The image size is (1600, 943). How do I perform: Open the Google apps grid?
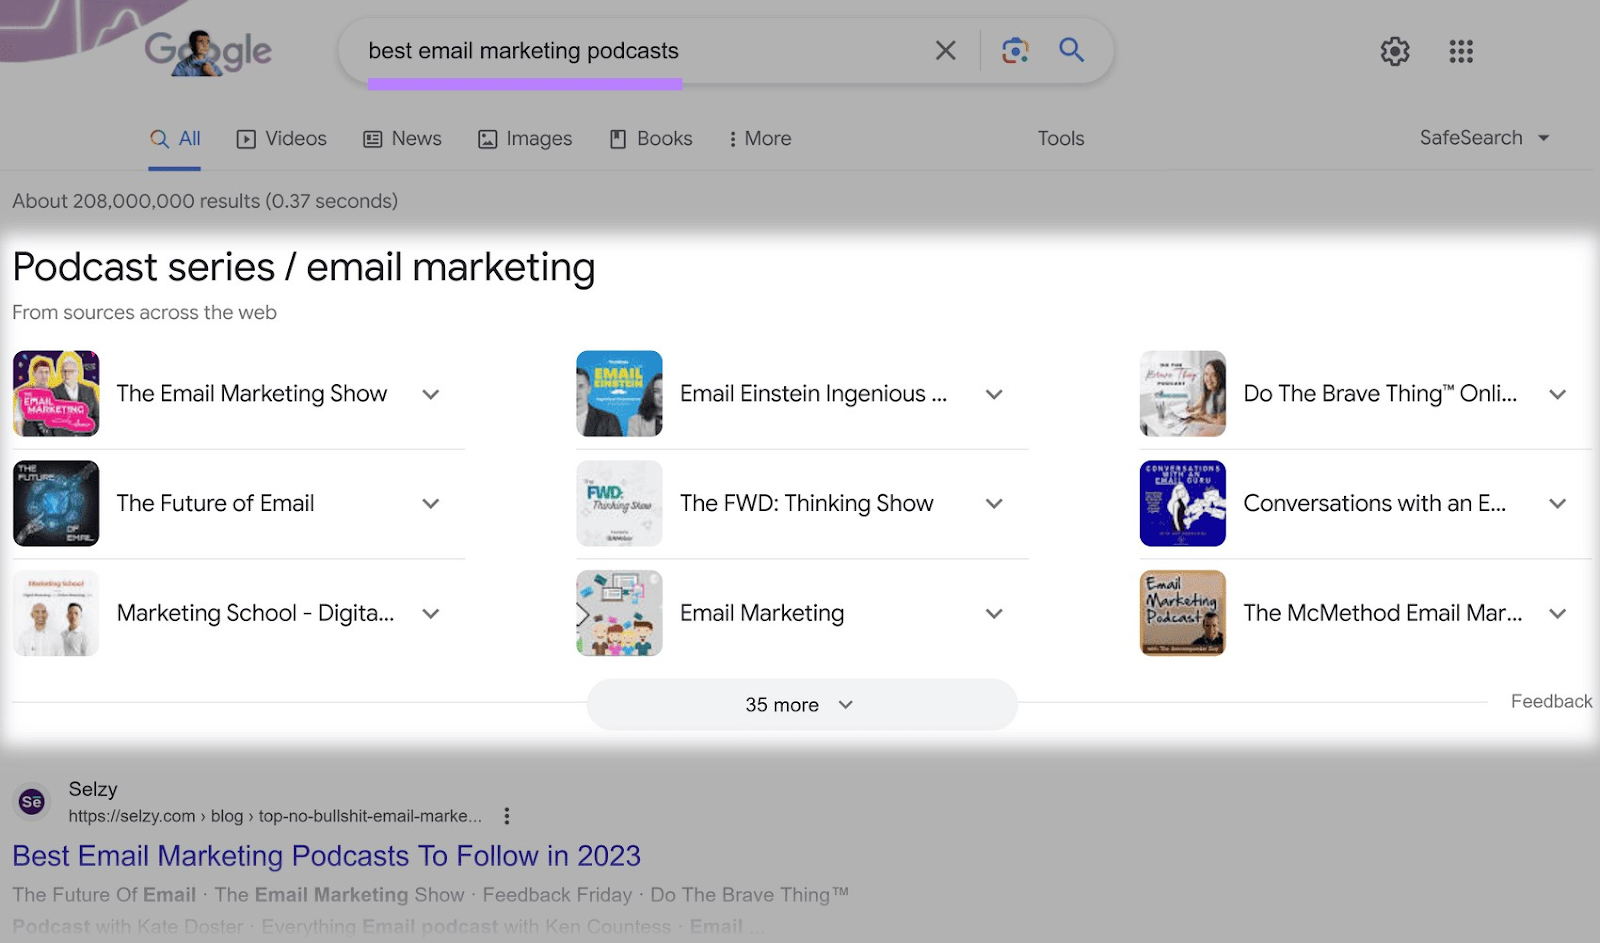(x=1461, y=51)
